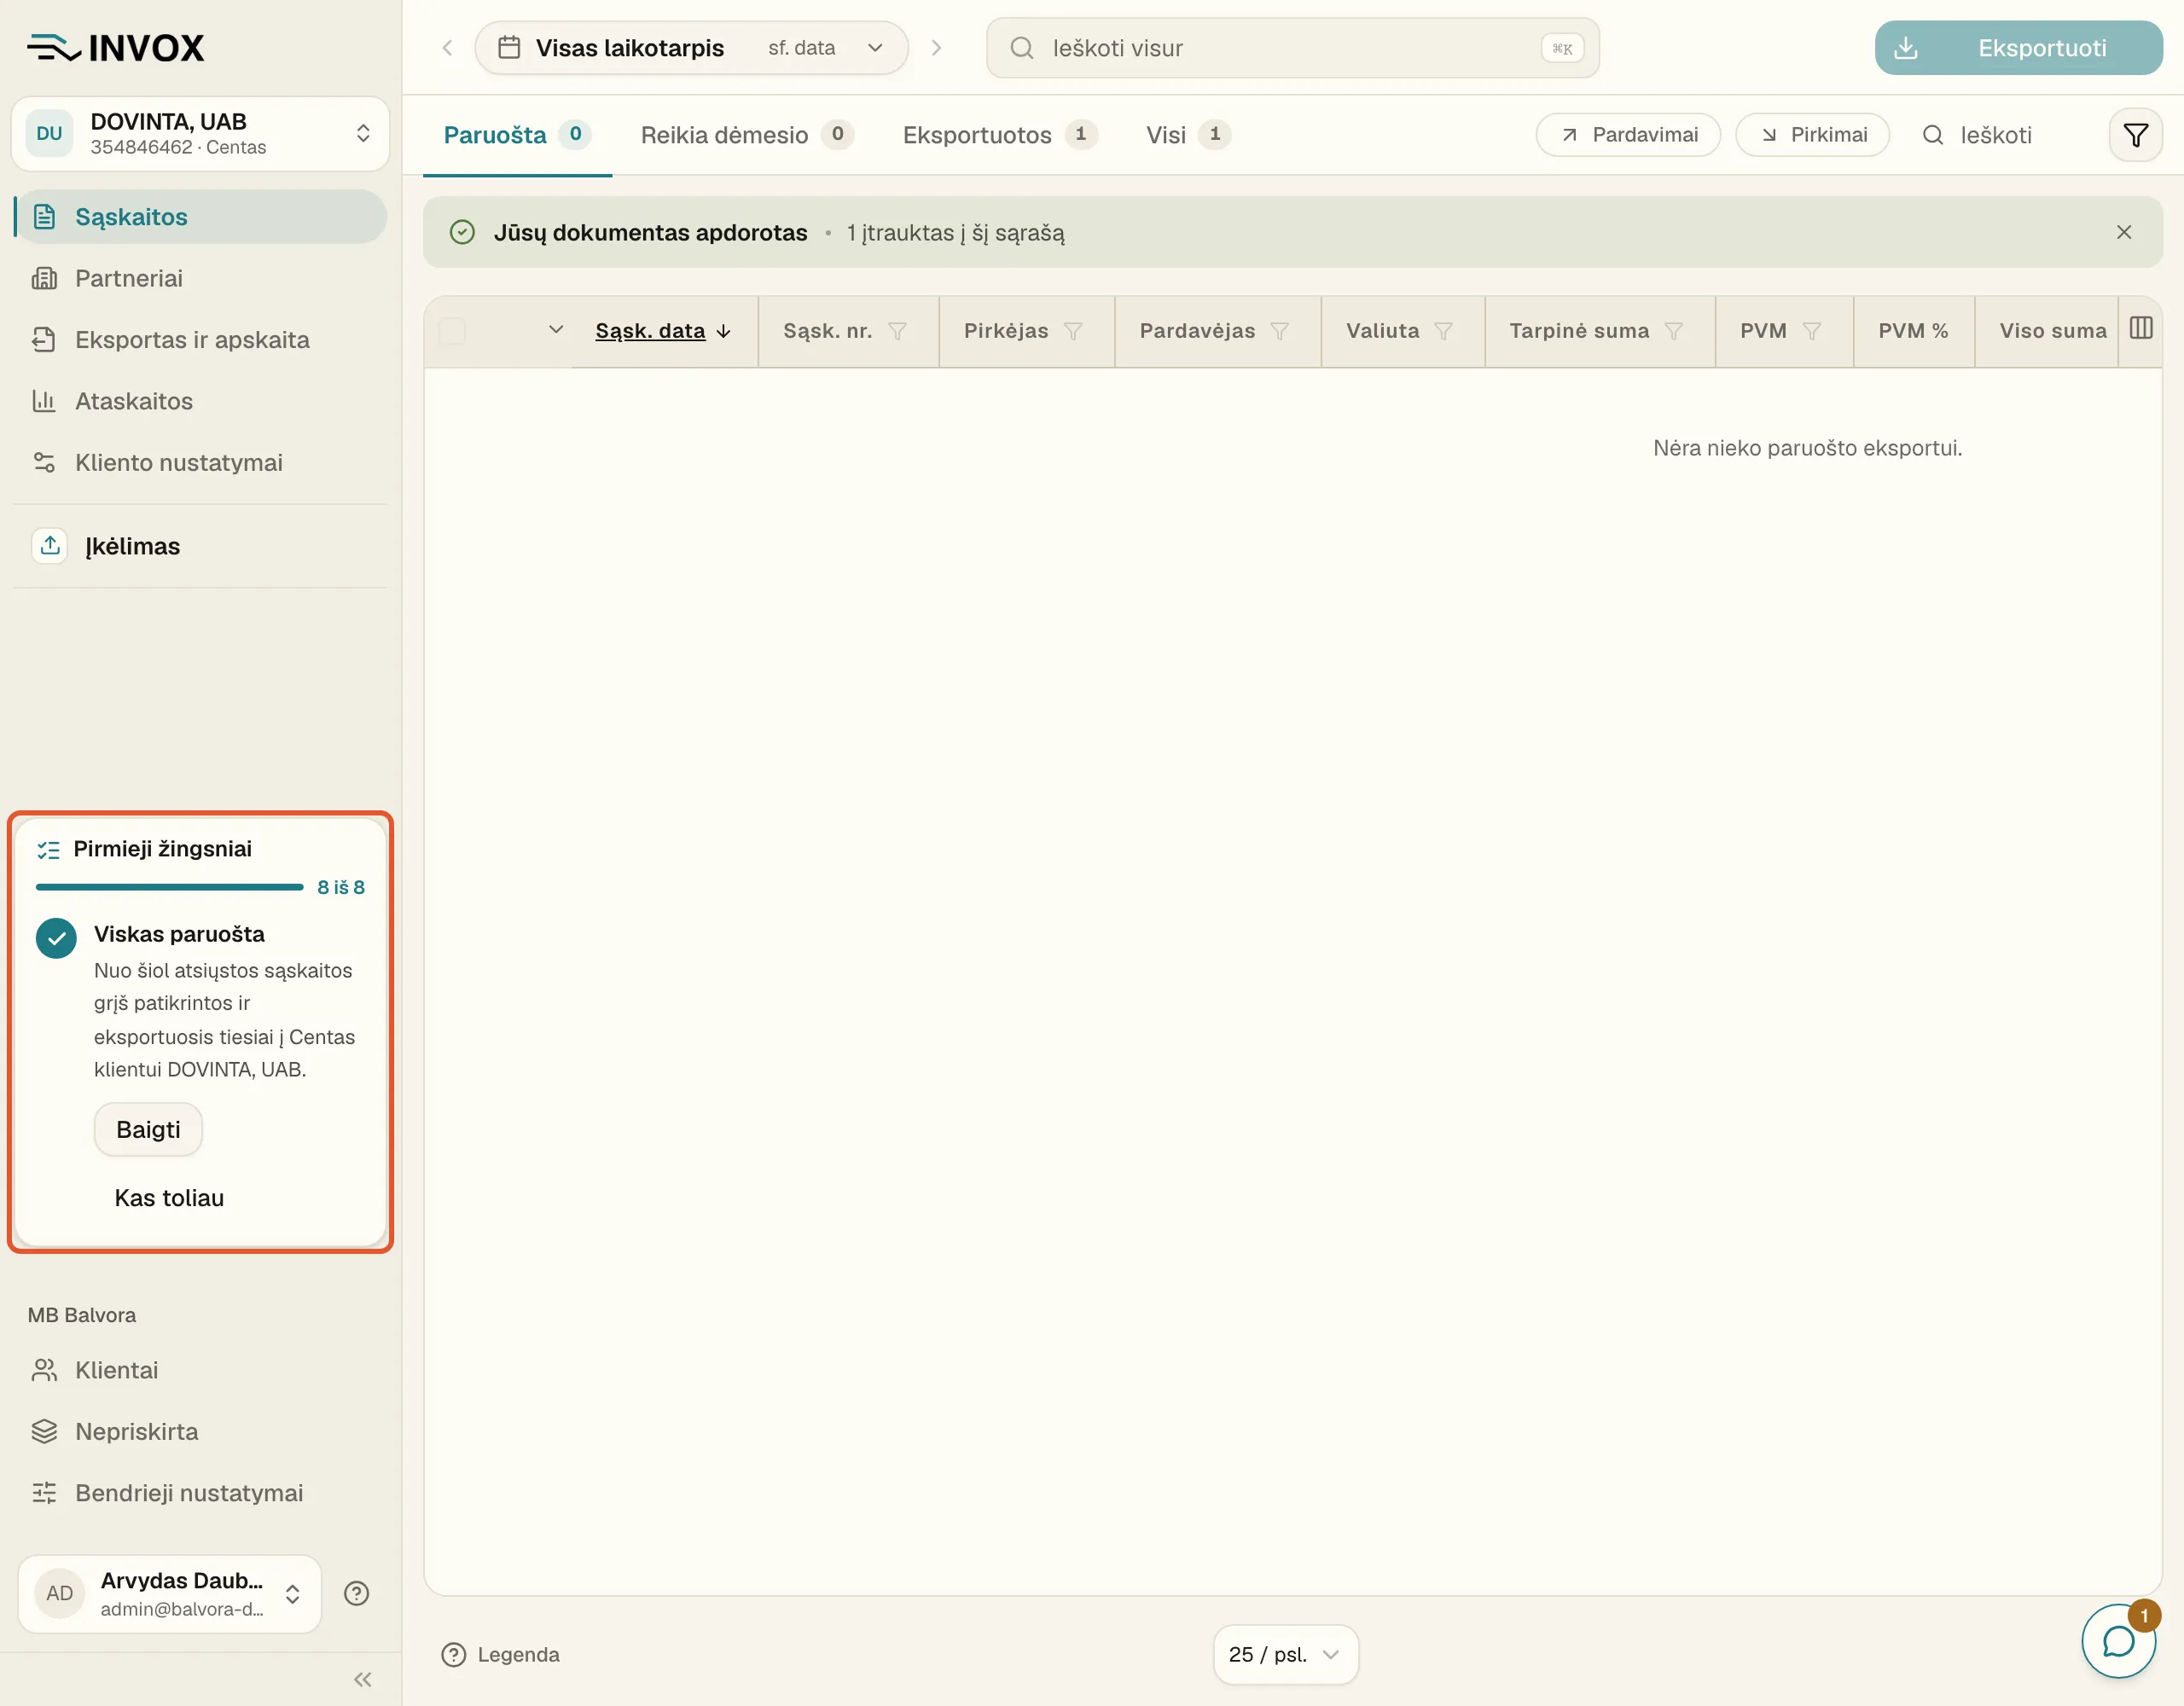
Task: Expand the Arvydas Daub... user account menu
Action: point(169,1593)
